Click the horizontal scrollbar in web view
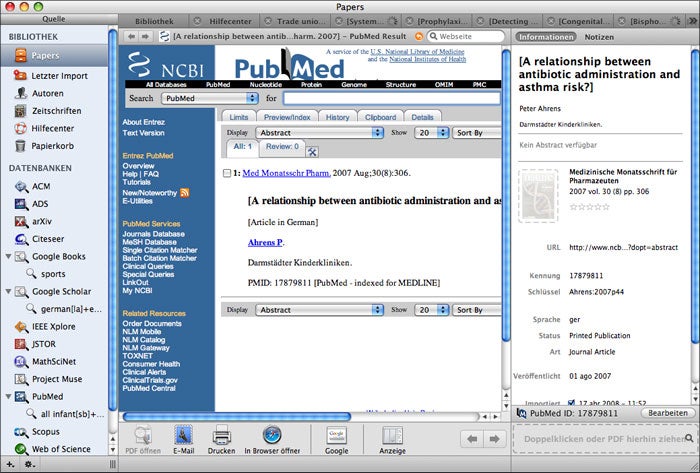 pyautogui.click(x=237, y=417)
